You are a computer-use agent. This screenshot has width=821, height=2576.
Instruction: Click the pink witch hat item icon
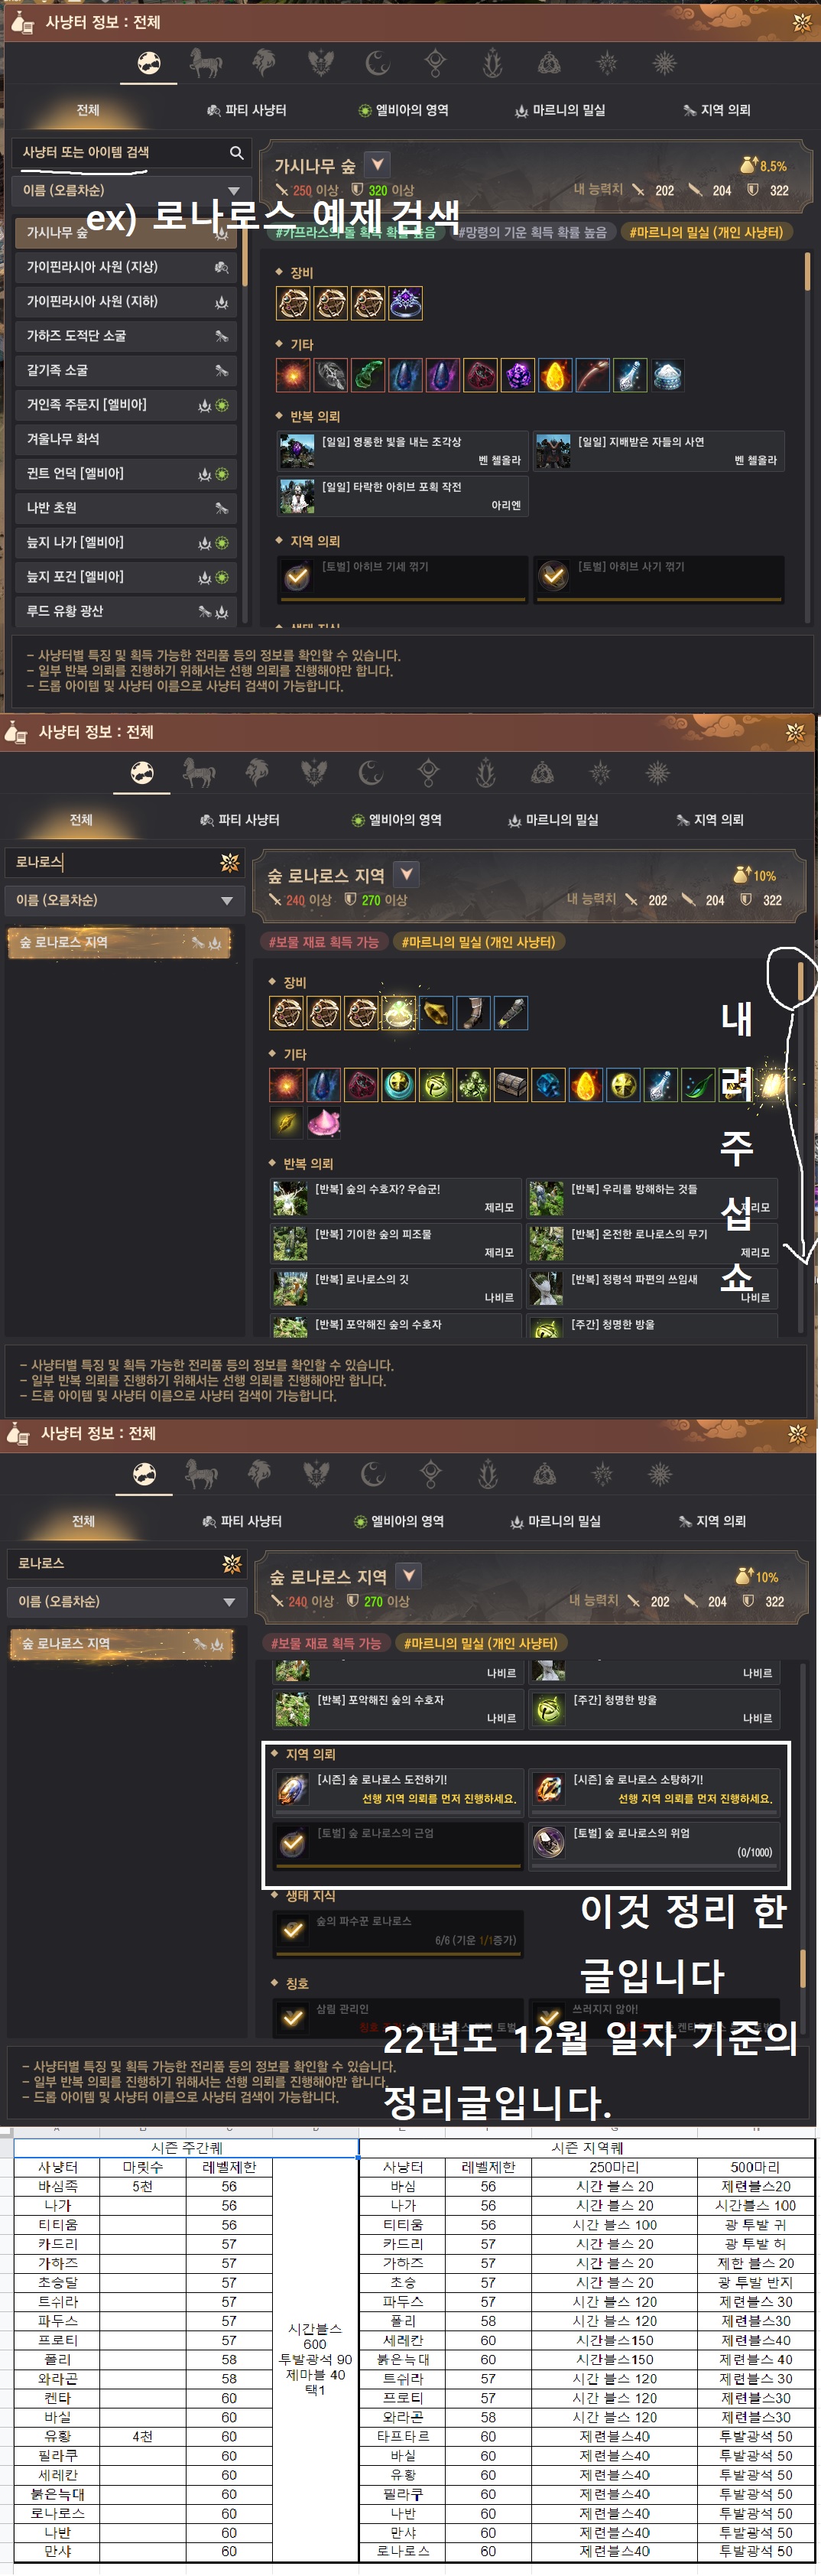click(x=324, y=1123)
